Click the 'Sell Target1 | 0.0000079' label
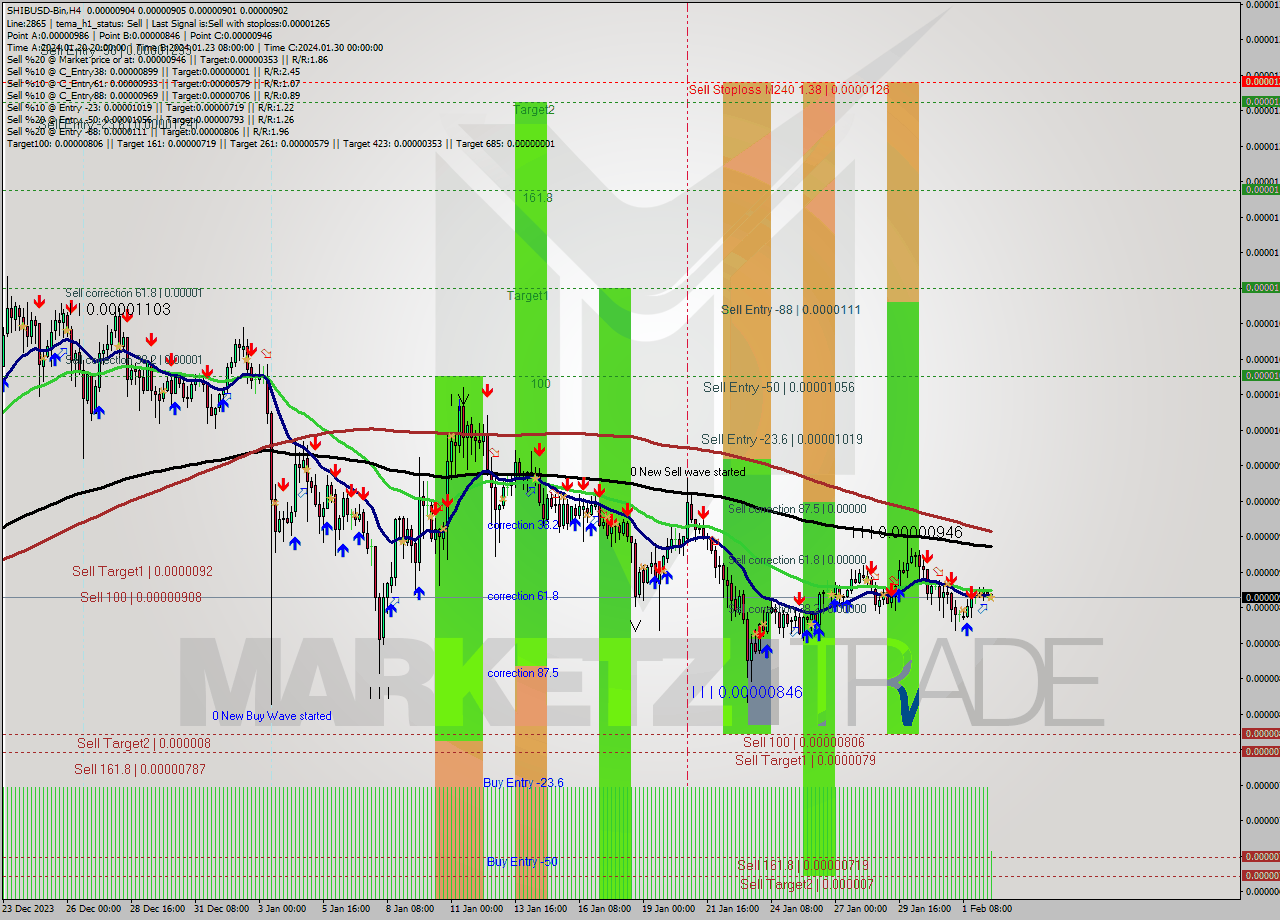 805,760
